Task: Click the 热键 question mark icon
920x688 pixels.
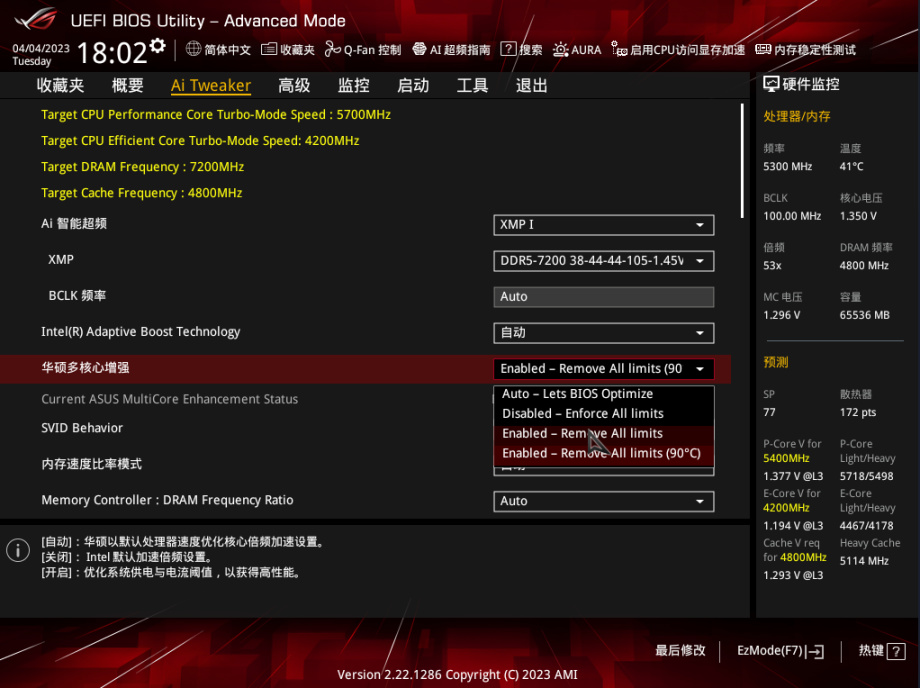Action: (x=896, y=651)
